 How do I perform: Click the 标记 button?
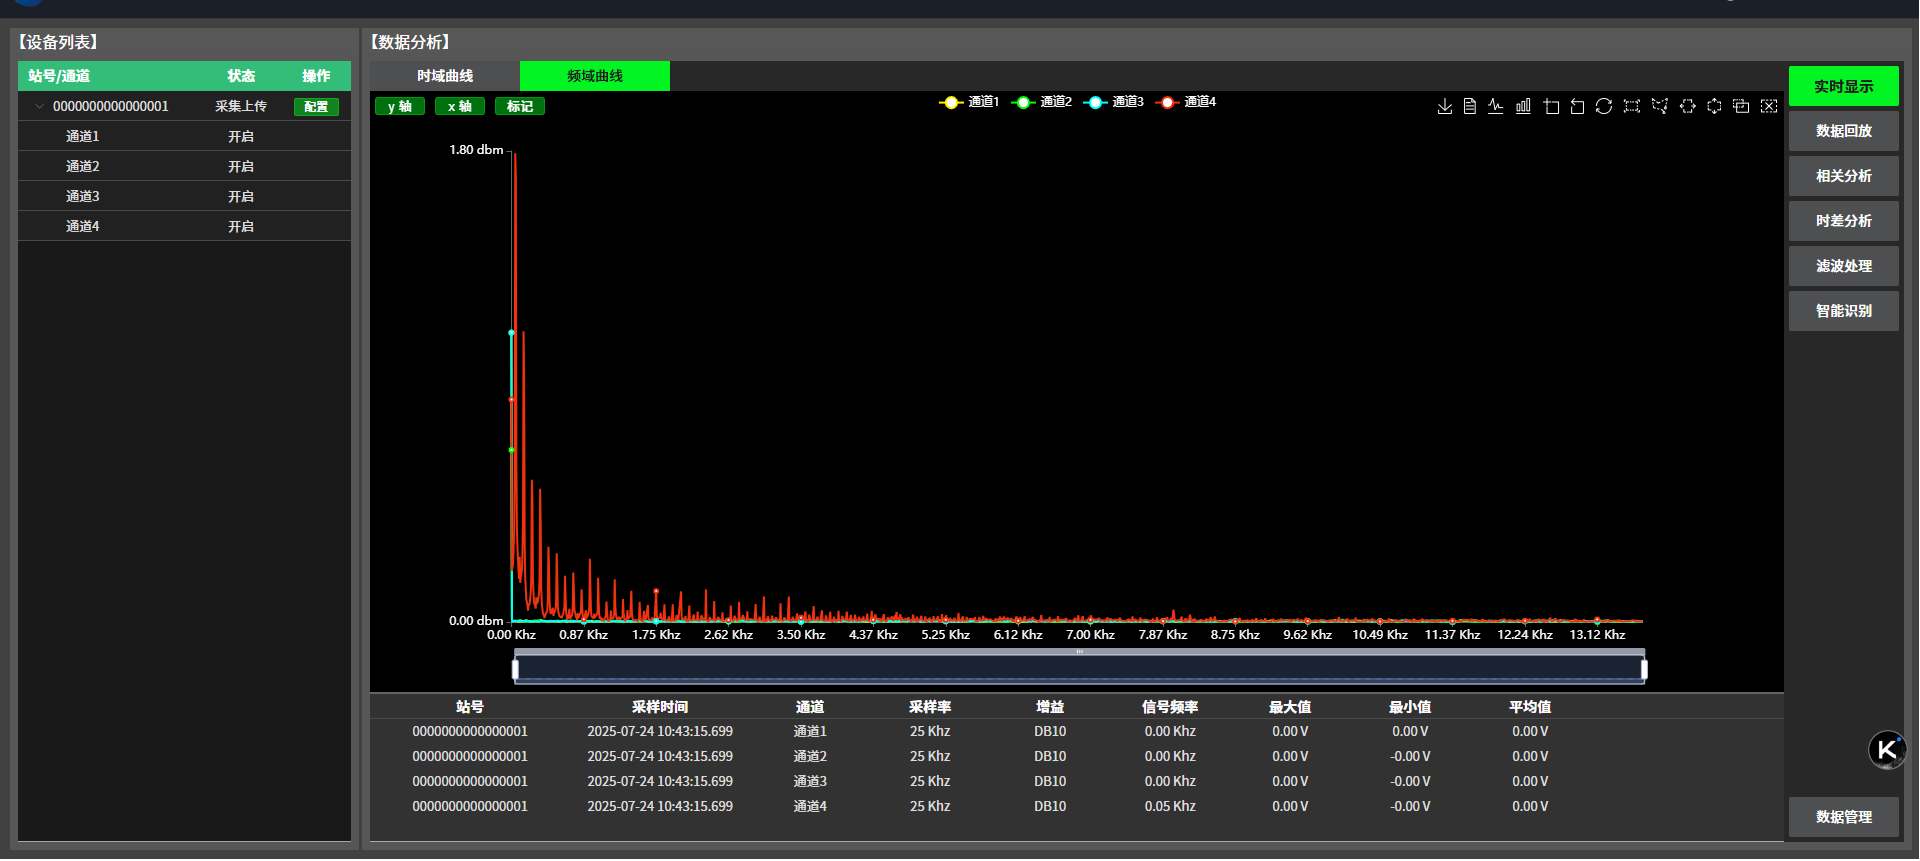point(520,106)
